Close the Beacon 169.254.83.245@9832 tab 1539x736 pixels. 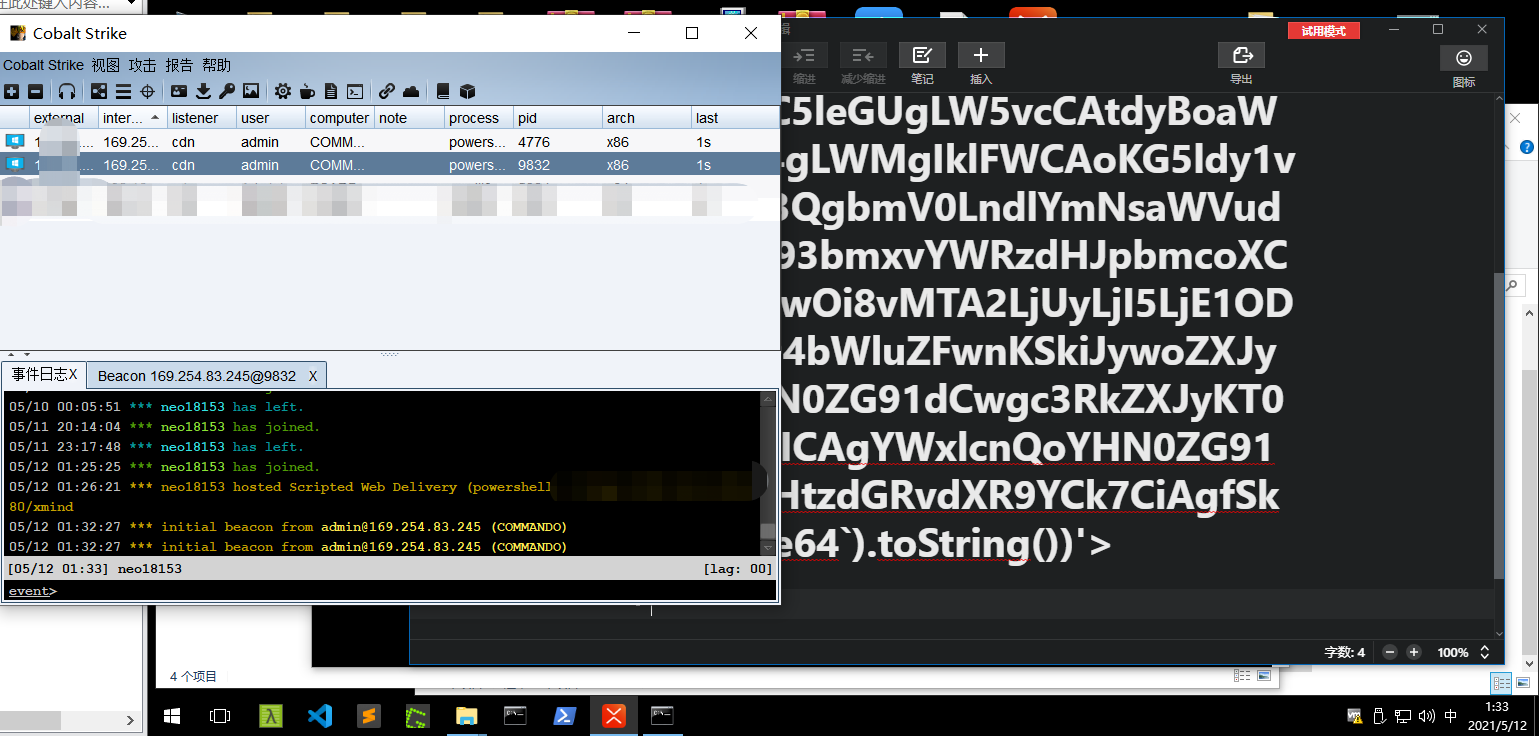(x=313, y=376)
